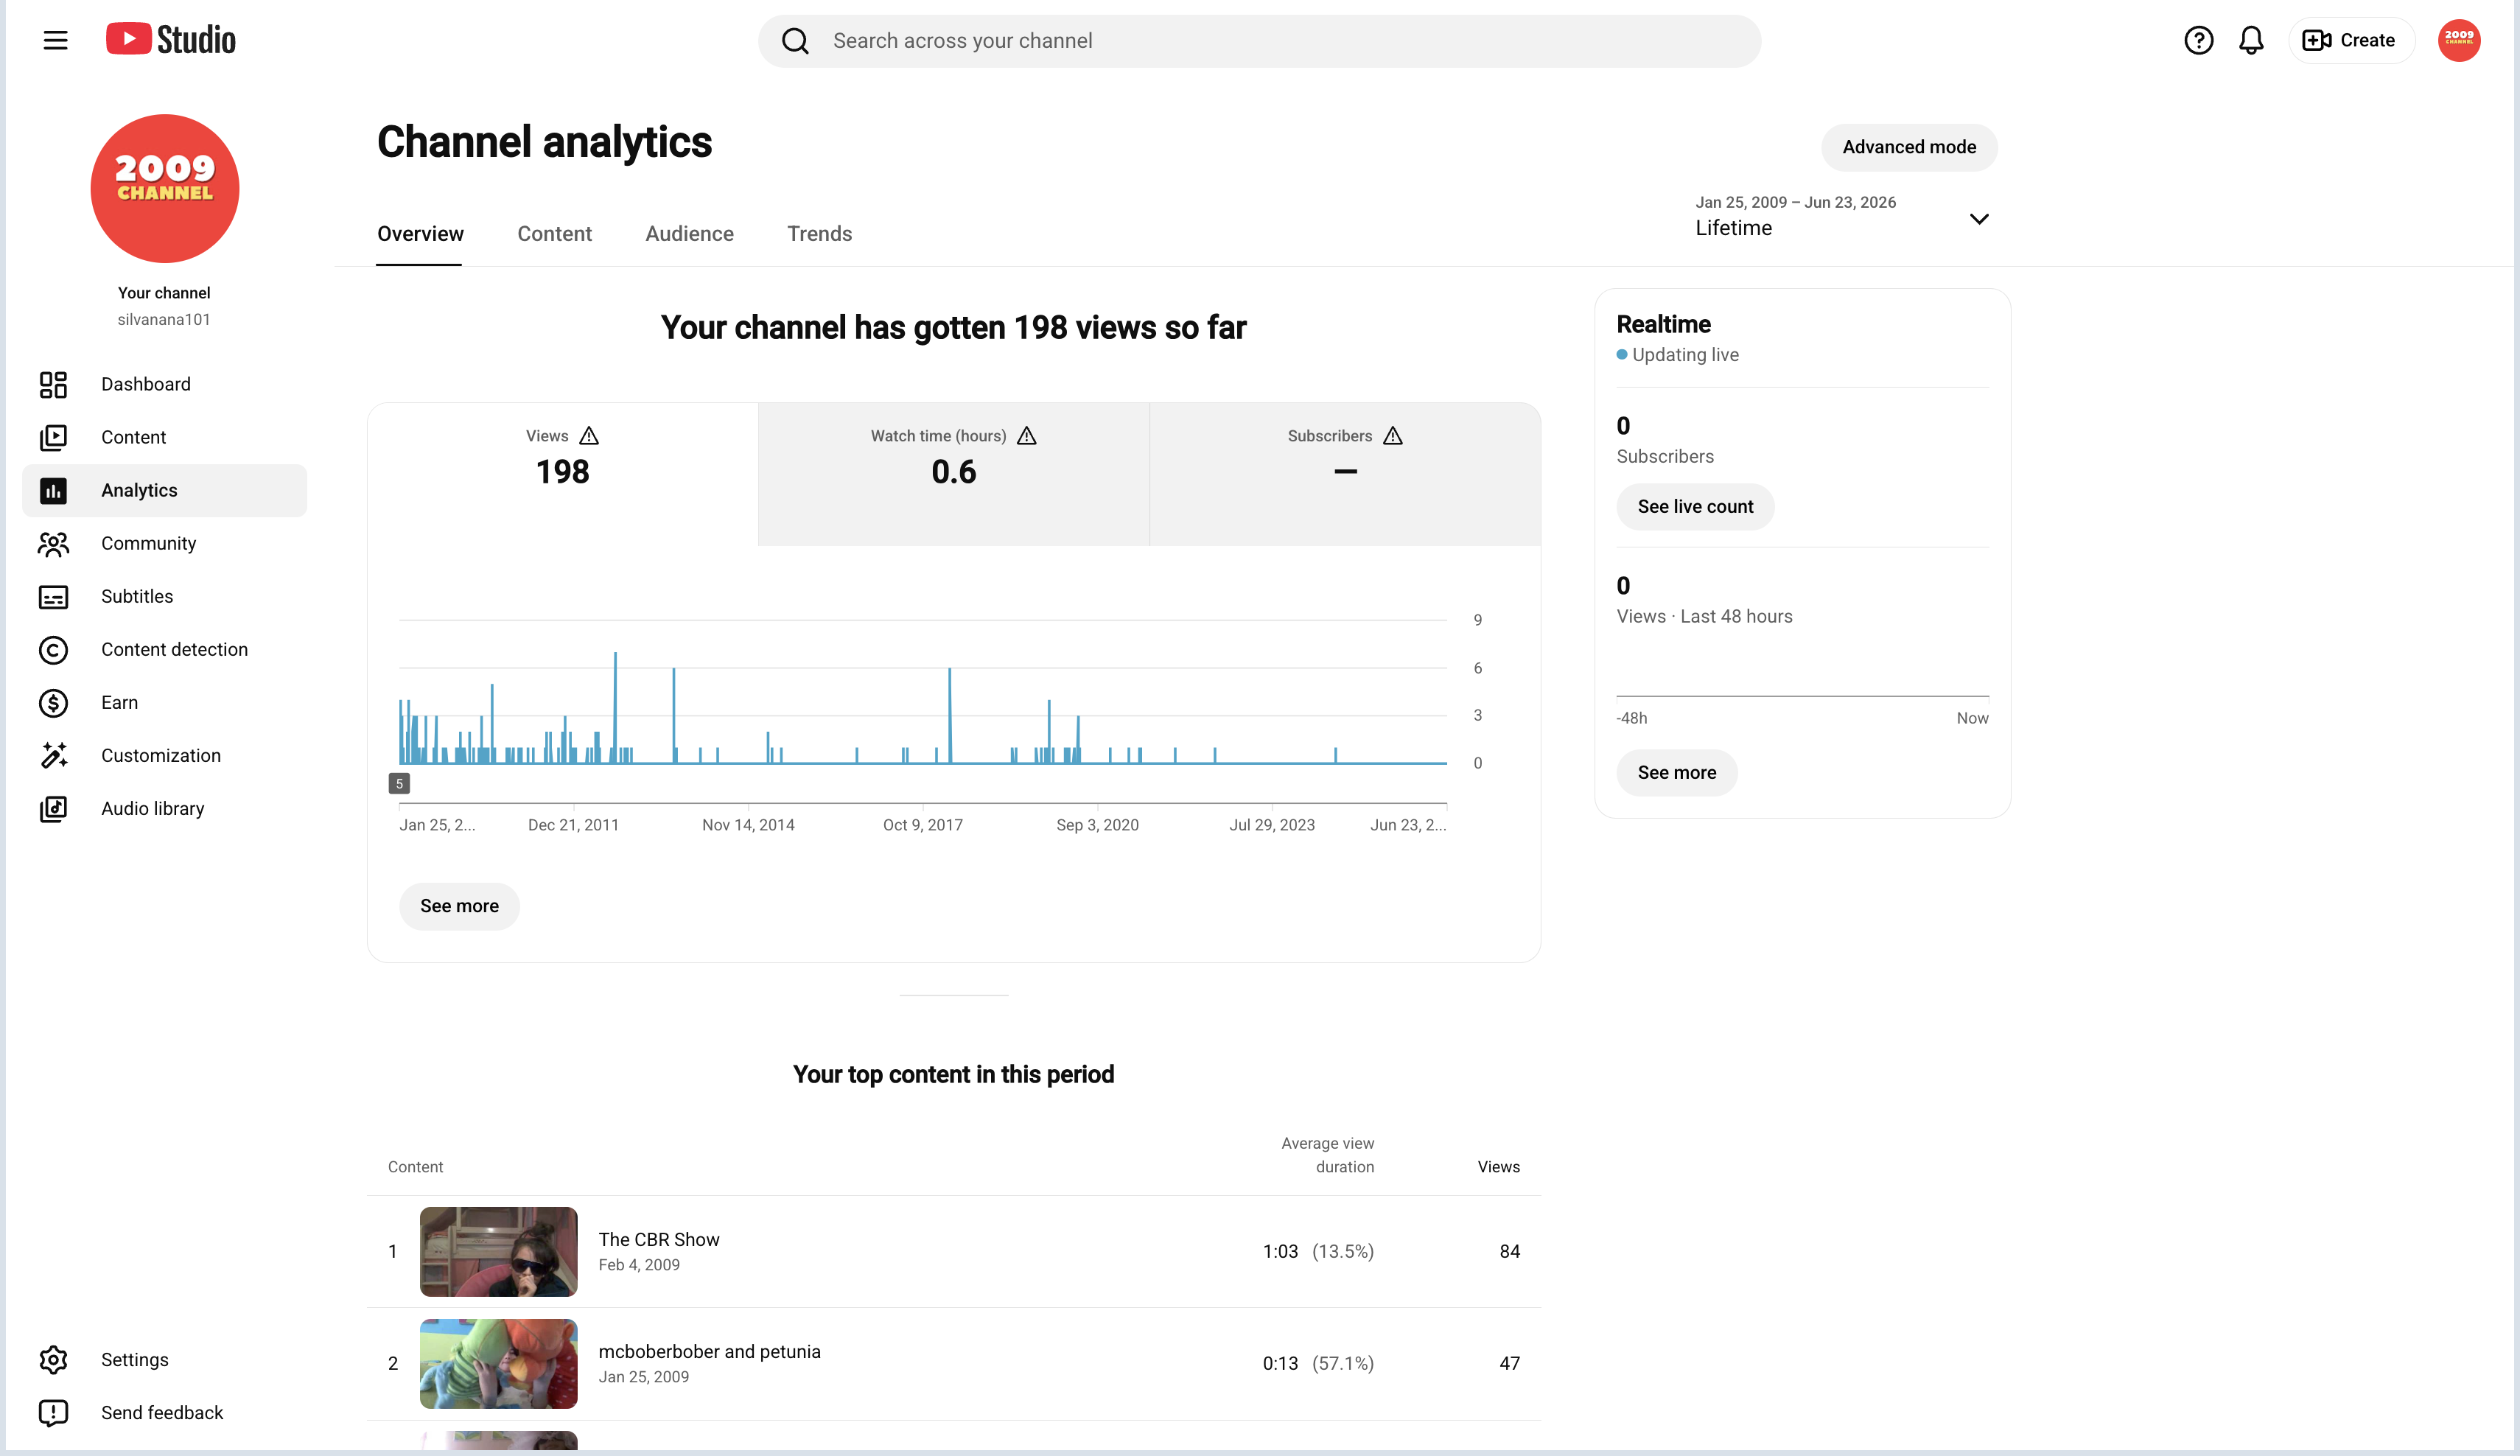Click the Settings label in sidebar
Viewport: 2520px width, 1456px height.
[x=135, y=1359]
